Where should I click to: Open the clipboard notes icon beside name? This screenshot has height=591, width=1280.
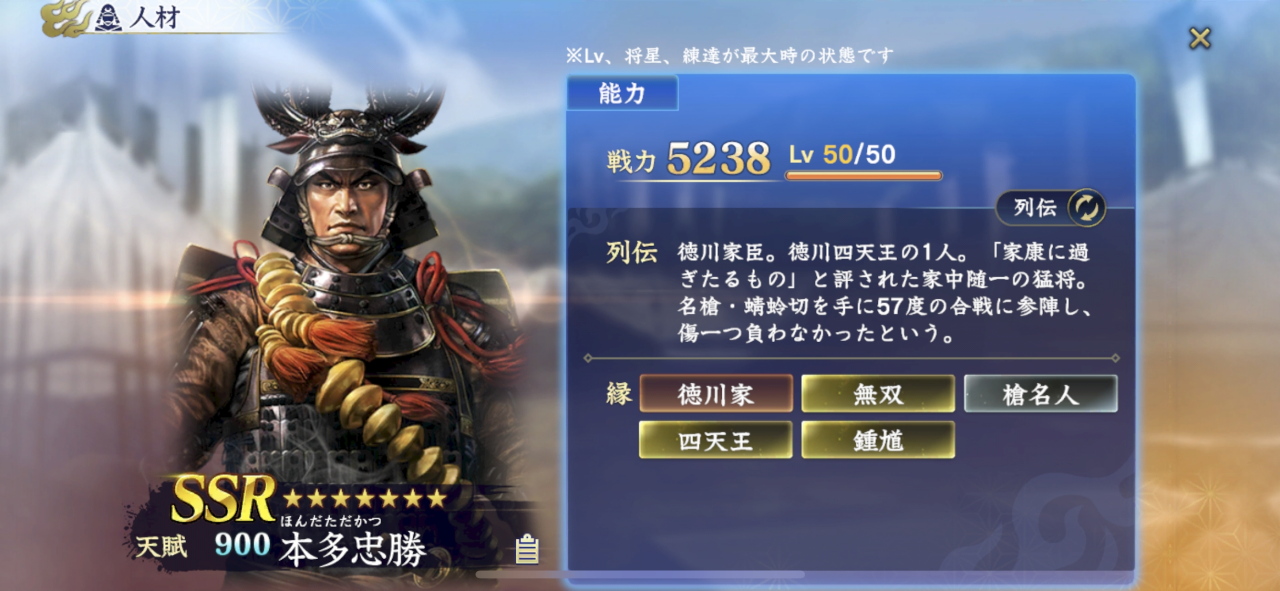point(527,549)
